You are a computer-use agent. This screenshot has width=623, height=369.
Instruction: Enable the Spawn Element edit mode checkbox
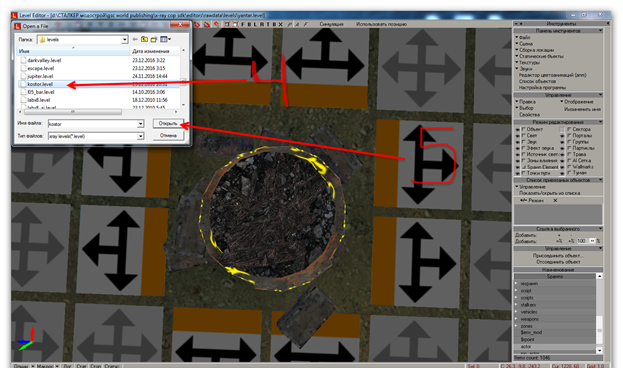(x=524, y=167)
